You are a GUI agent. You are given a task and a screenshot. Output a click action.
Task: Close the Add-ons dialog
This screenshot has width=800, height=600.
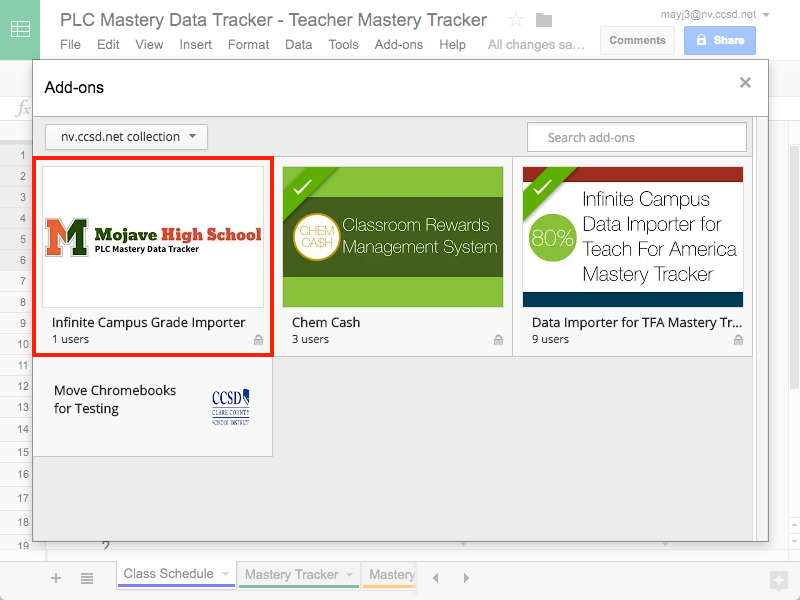pyautogui.click(x=745, y=83)
